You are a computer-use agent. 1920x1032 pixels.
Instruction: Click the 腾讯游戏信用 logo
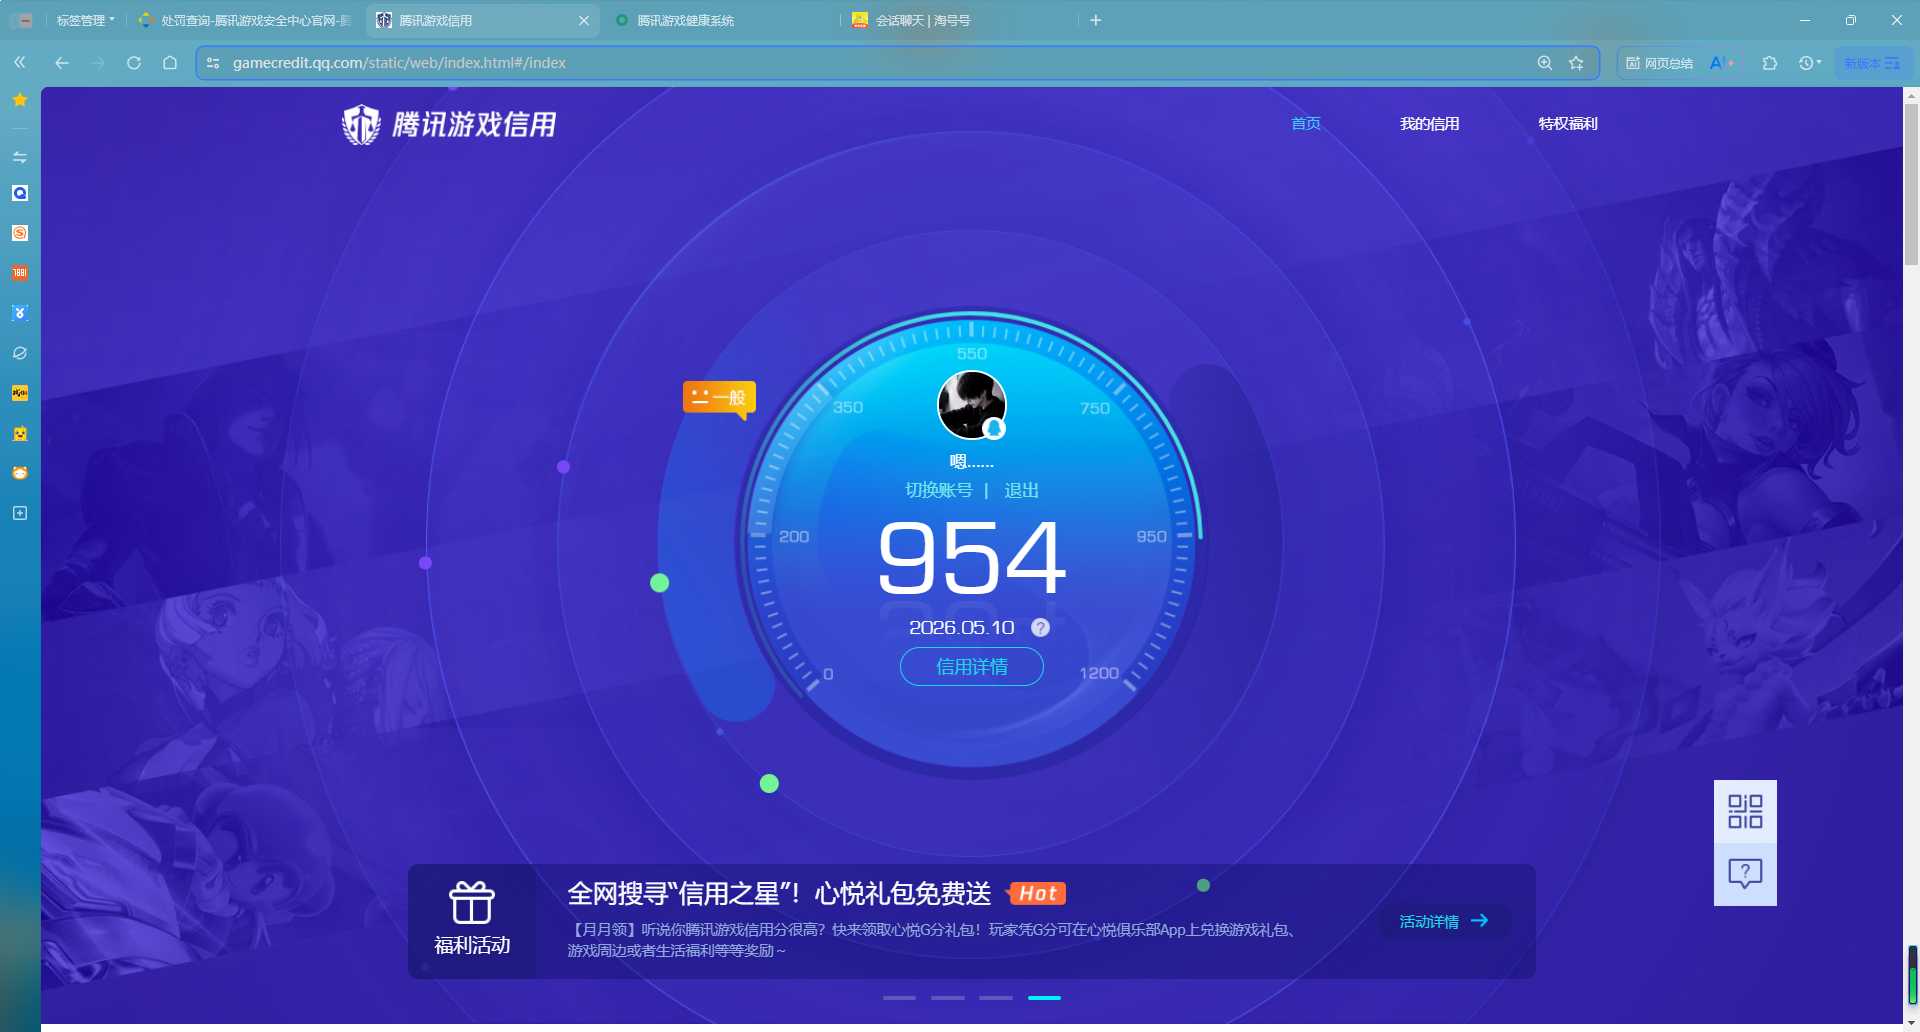[x=449, y=125]
